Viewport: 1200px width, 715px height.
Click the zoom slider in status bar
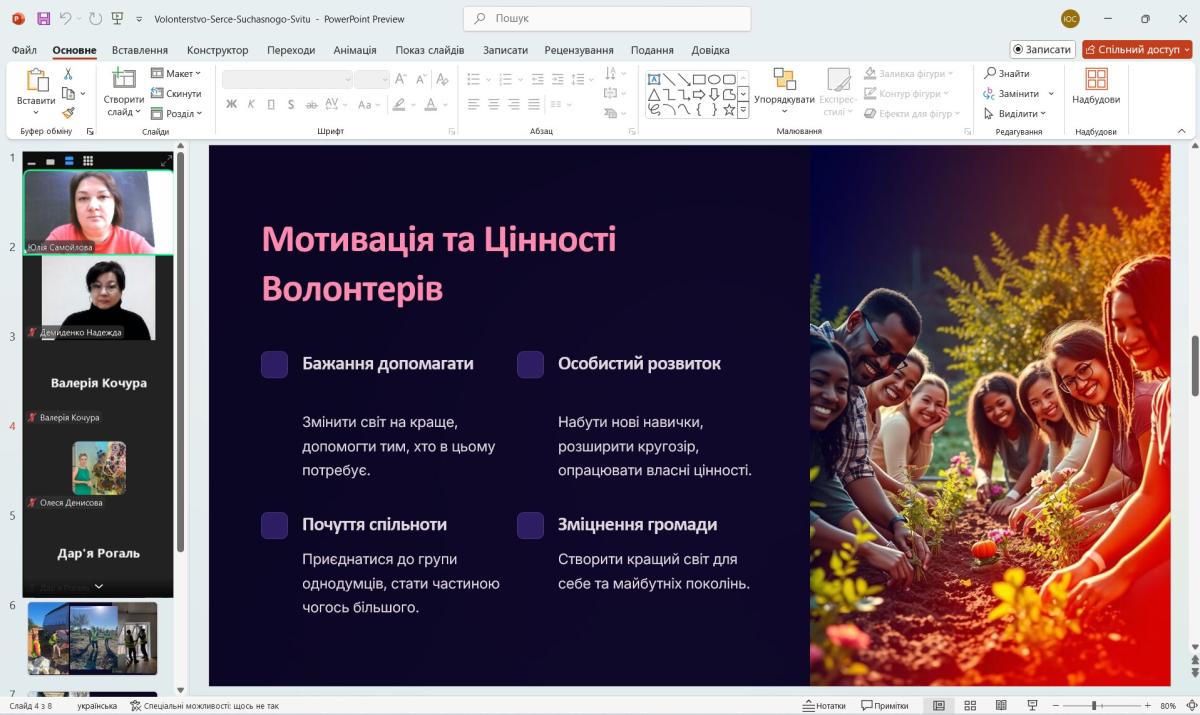point(1095,706)
